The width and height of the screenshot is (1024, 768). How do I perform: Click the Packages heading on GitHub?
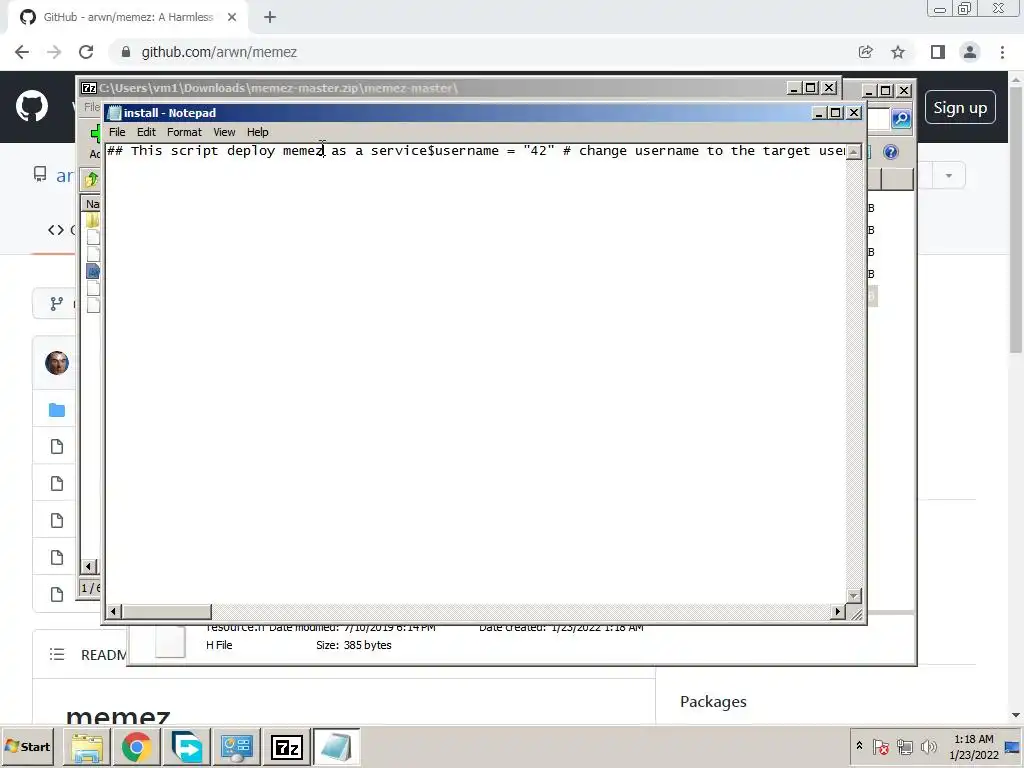713,701
